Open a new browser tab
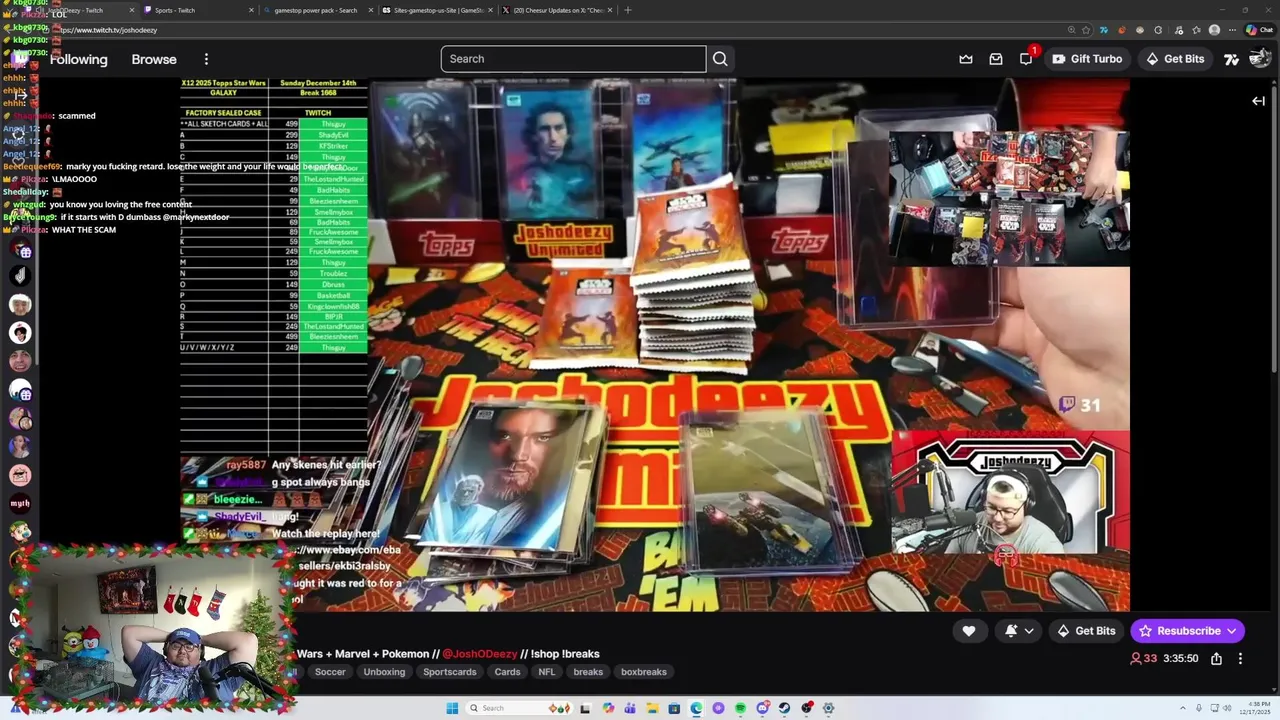The height and width of the screenshot is (720, 1280). tap(628, 10)
